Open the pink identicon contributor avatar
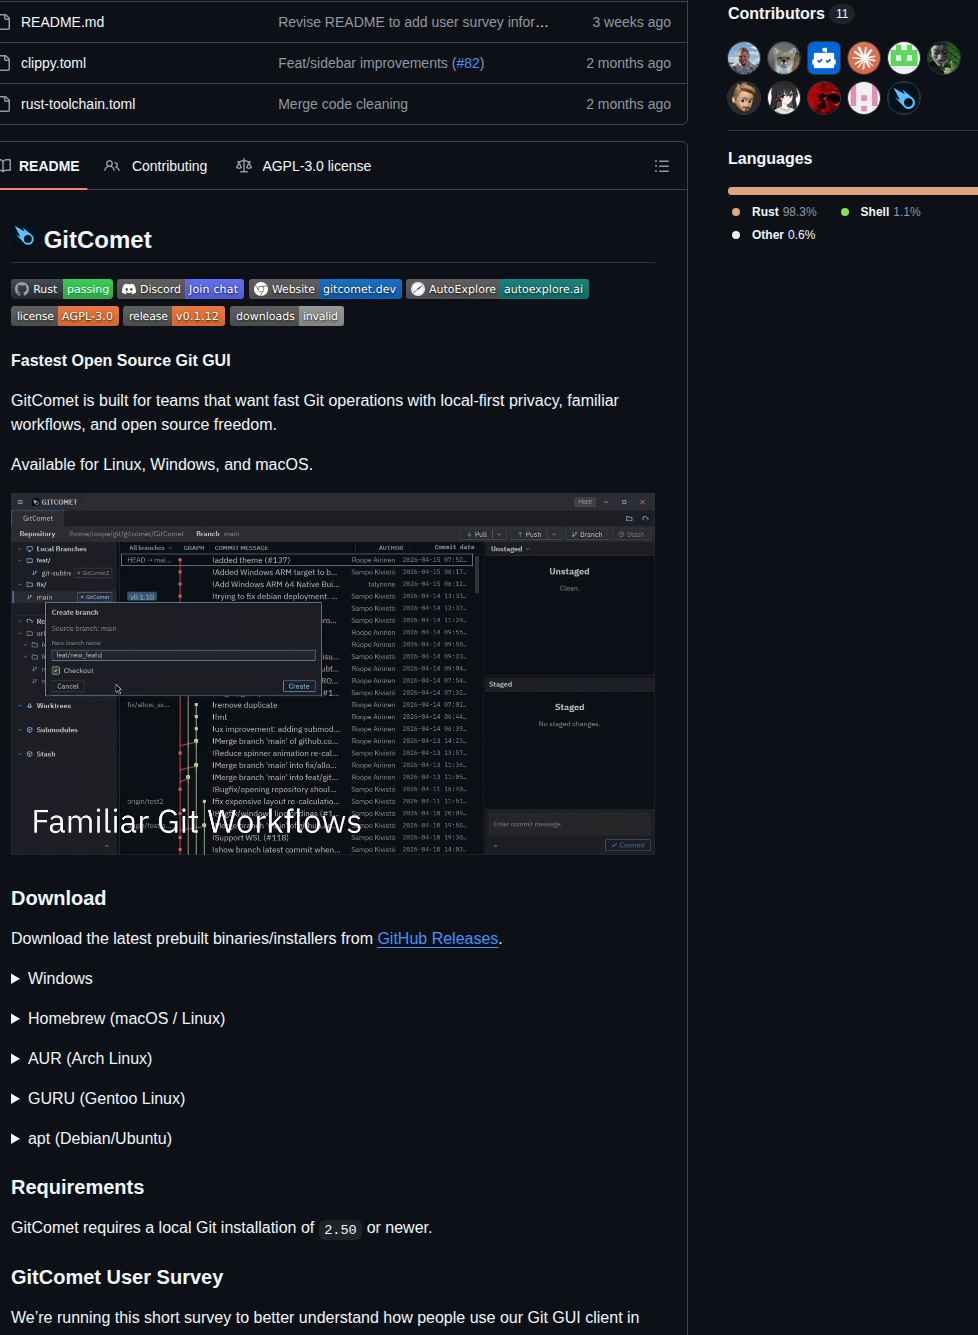The image size is (978, 1335). (x=864, y=98)
